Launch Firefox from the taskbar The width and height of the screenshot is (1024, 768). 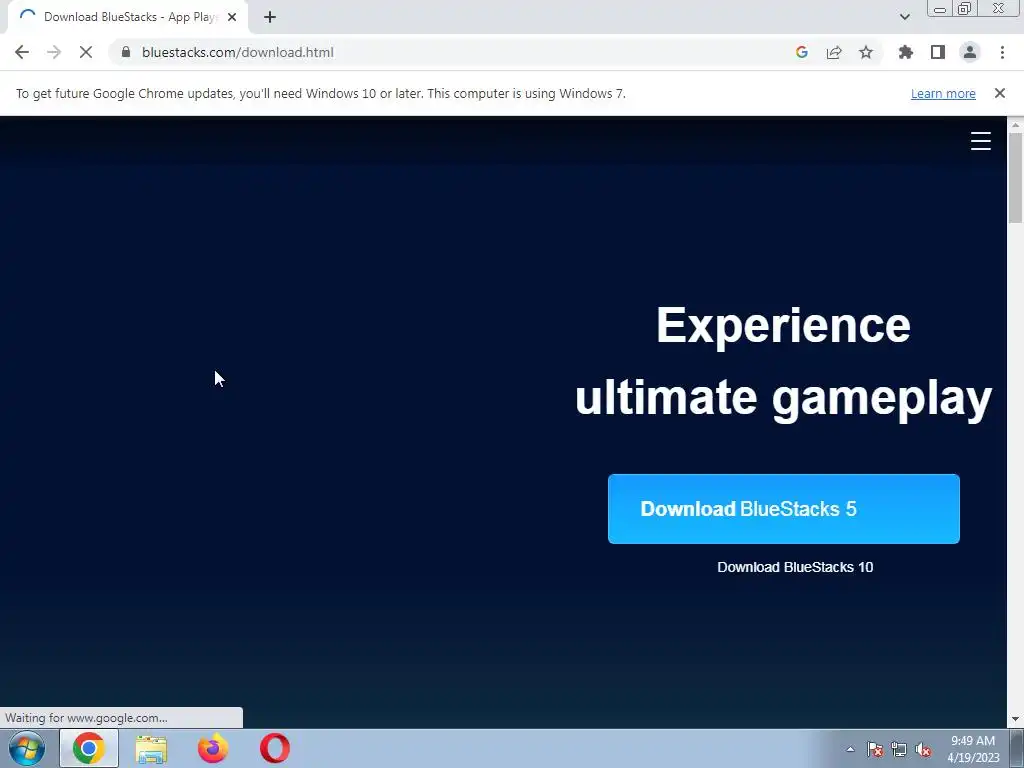pos(213,748)
